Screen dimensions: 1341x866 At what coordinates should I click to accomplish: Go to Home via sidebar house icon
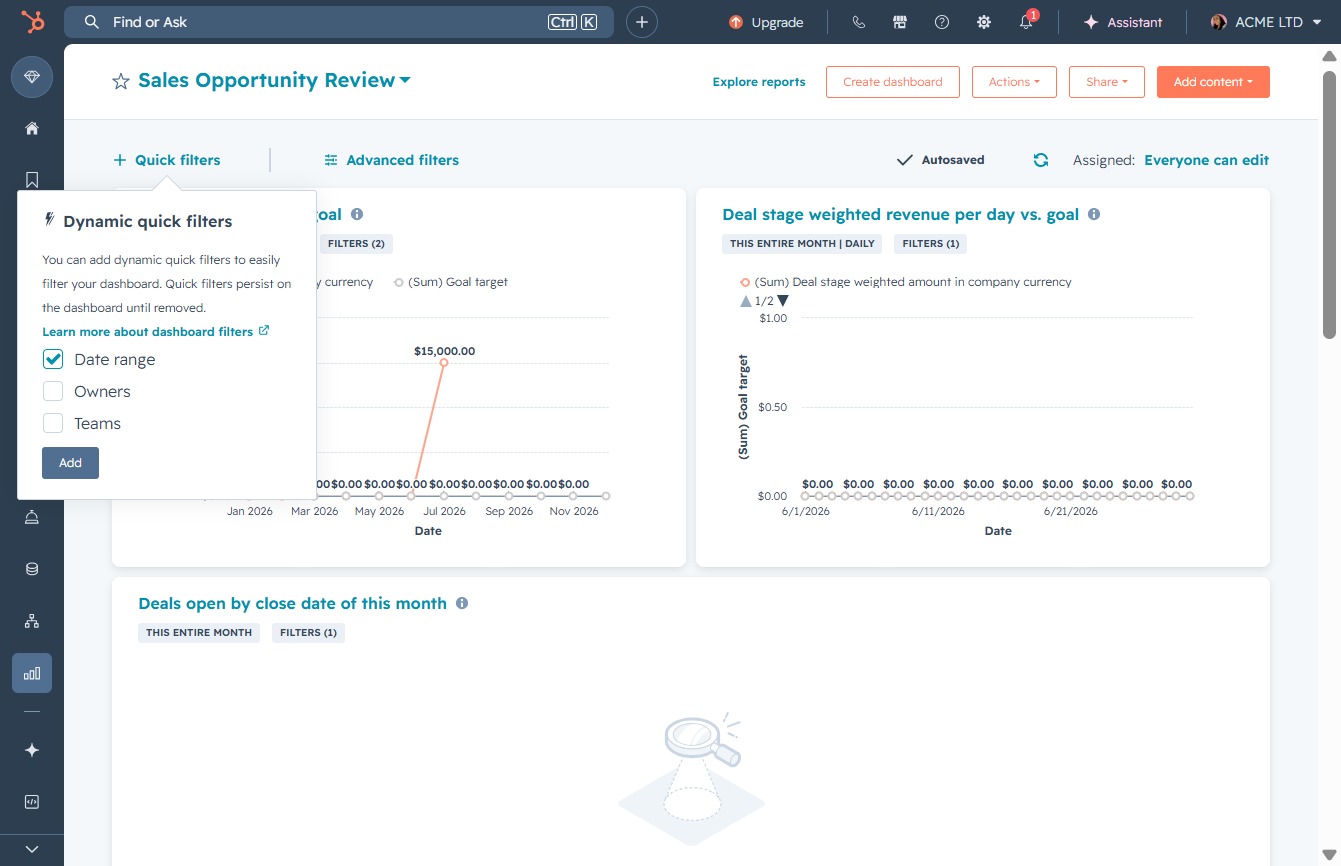[x=32, y=128]
